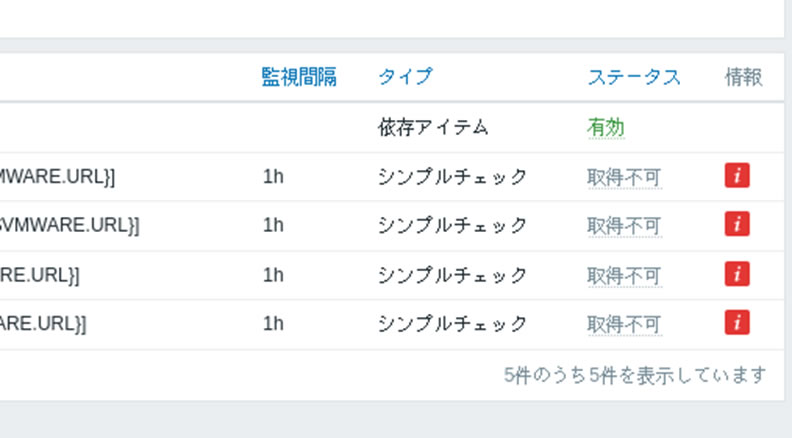Click the third red error info icon
This screenshot has width=792, height=438.
(x=737, y=274)
